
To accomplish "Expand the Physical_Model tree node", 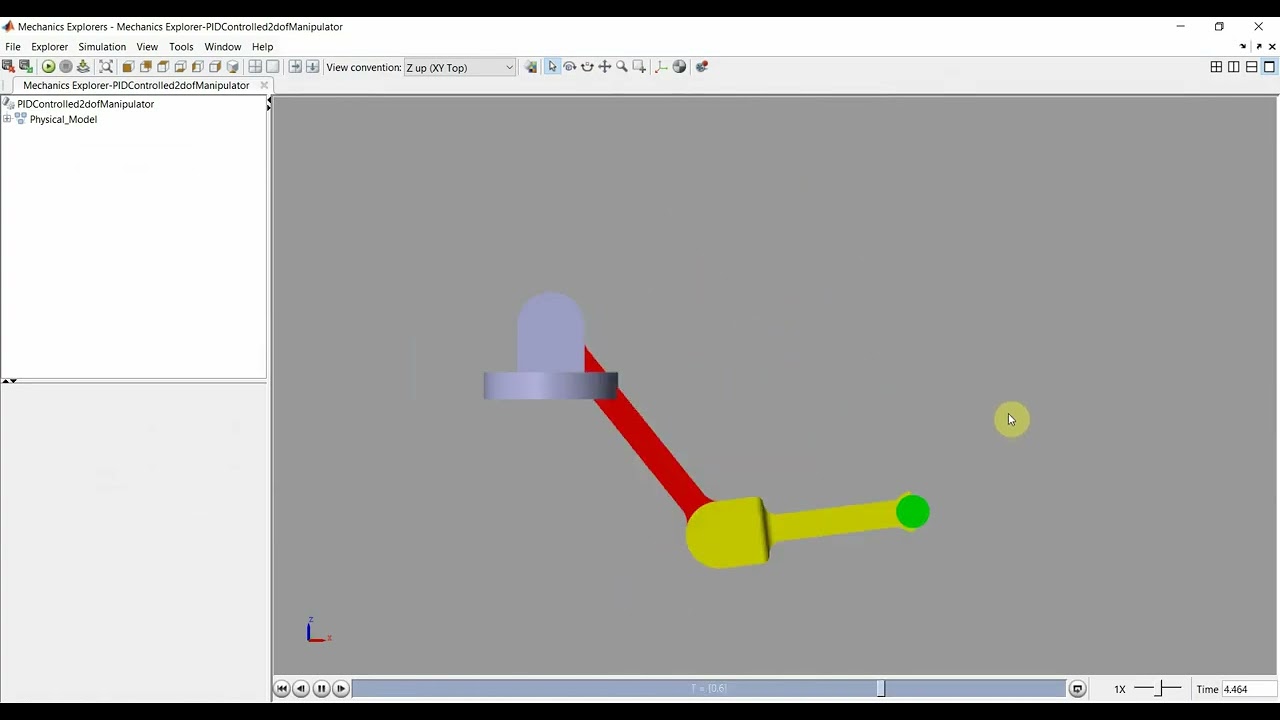I will pyautogui.click(x=7, y=119).
